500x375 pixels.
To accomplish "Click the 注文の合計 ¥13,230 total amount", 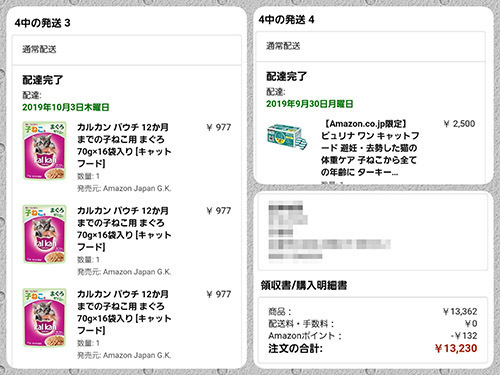I will point(456,348).
